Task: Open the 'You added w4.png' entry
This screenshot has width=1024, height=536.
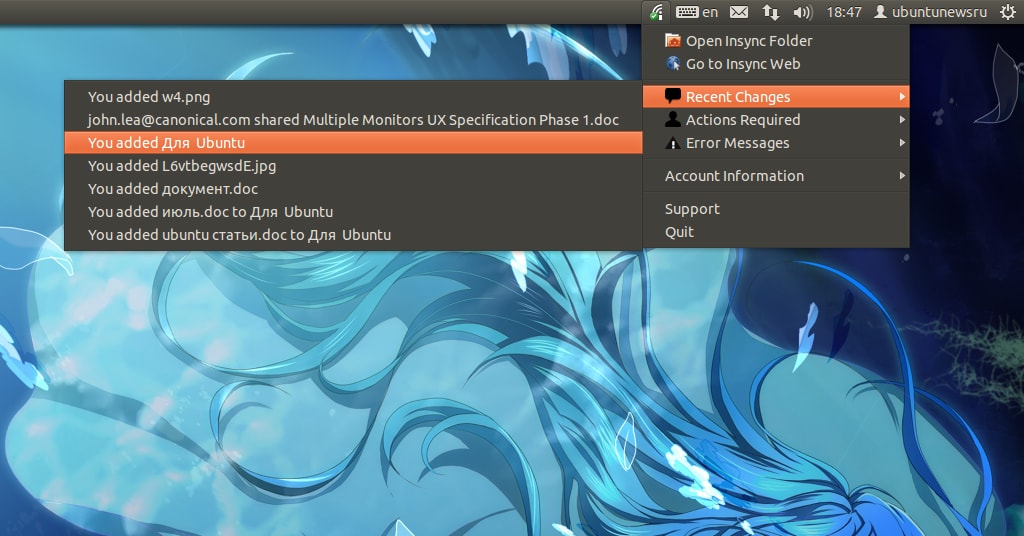Action: click(353, 97)
